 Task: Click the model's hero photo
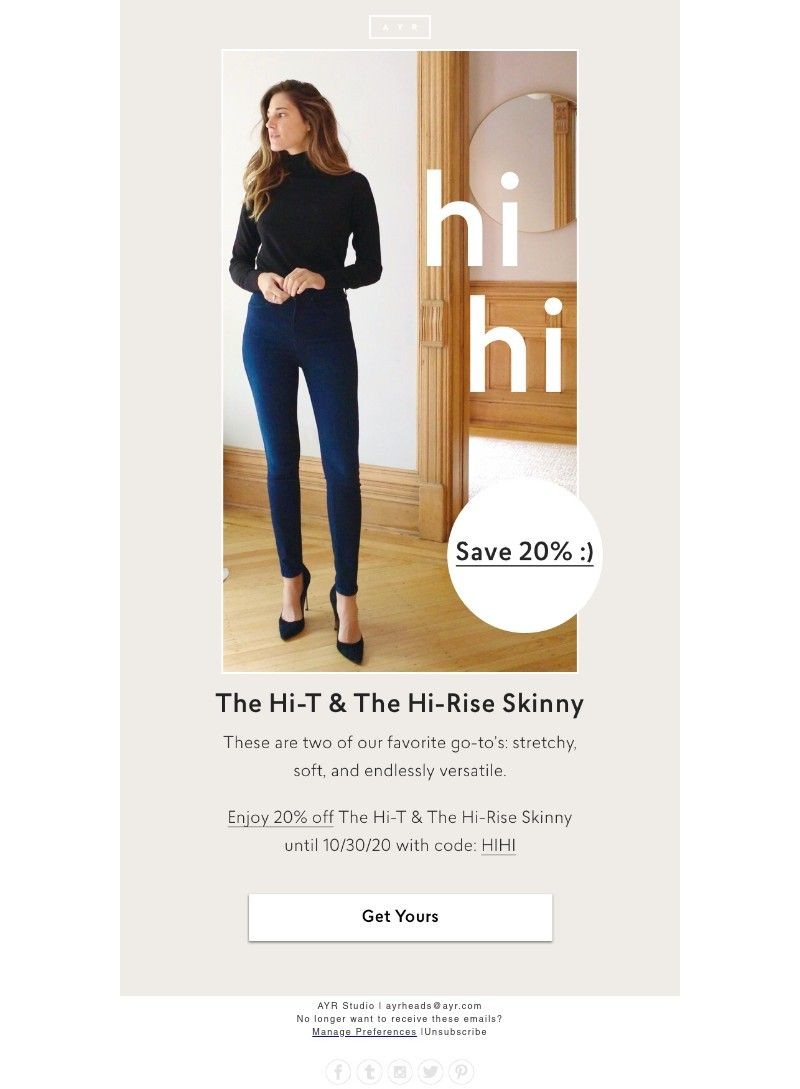399,361
